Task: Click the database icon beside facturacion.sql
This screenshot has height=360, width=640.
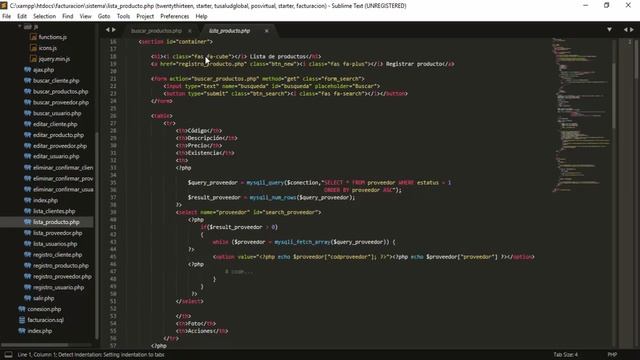Action: [22, 320]
